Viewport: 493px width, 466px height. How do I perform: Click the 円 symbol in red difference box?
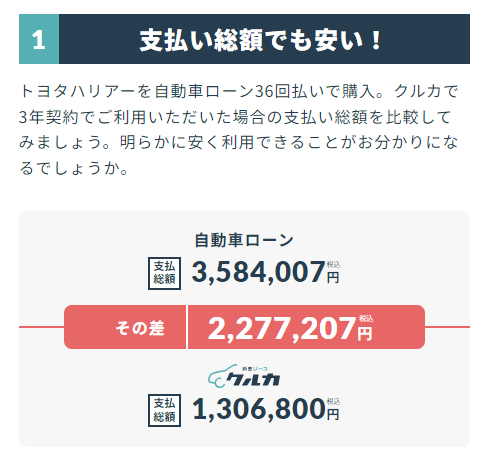(x=365, y=333)
